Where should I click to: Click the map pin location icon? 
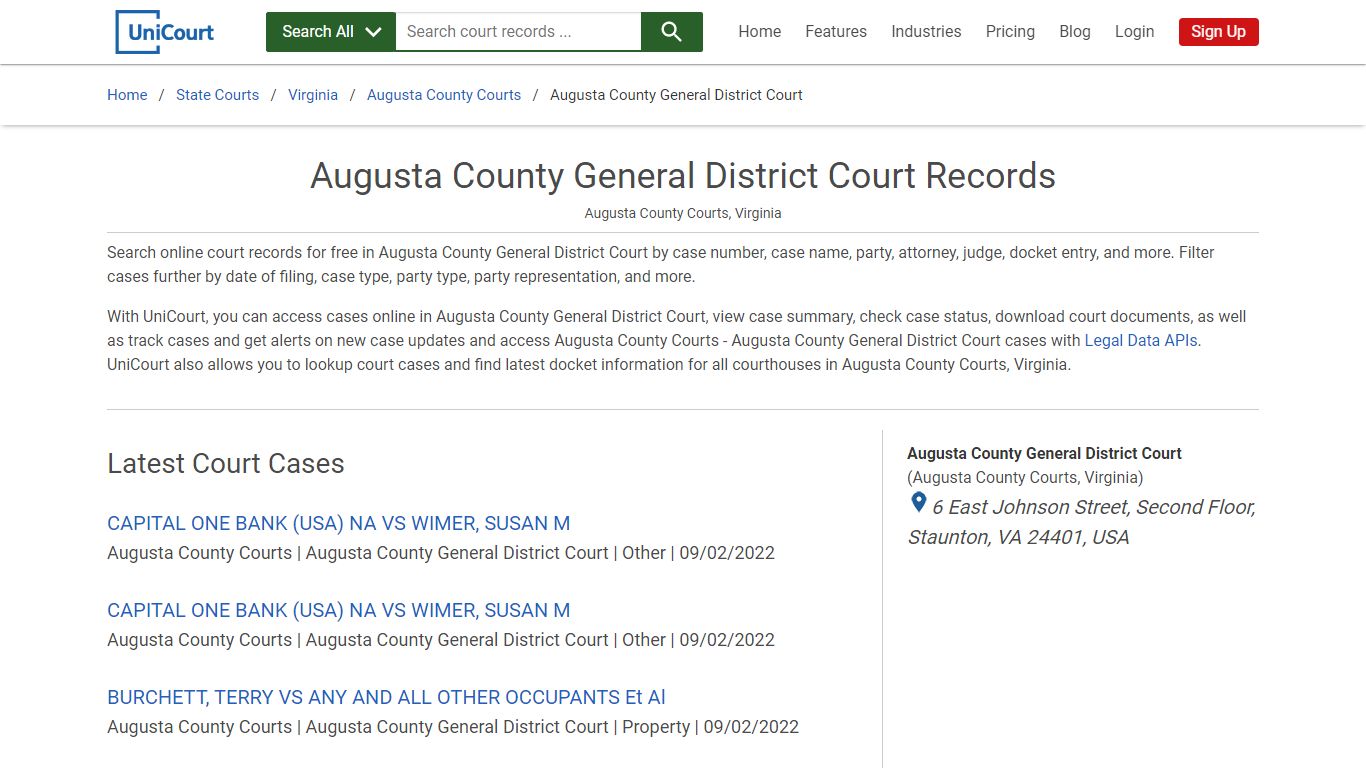click(918, 503)
